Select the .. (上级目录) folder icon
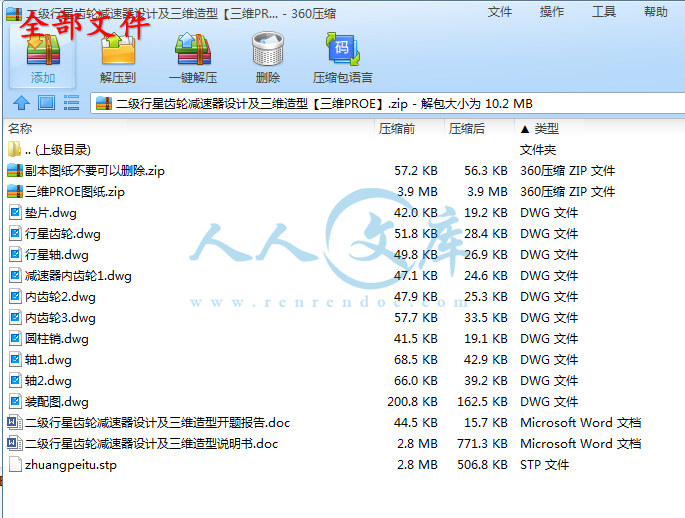 (14, 149)
